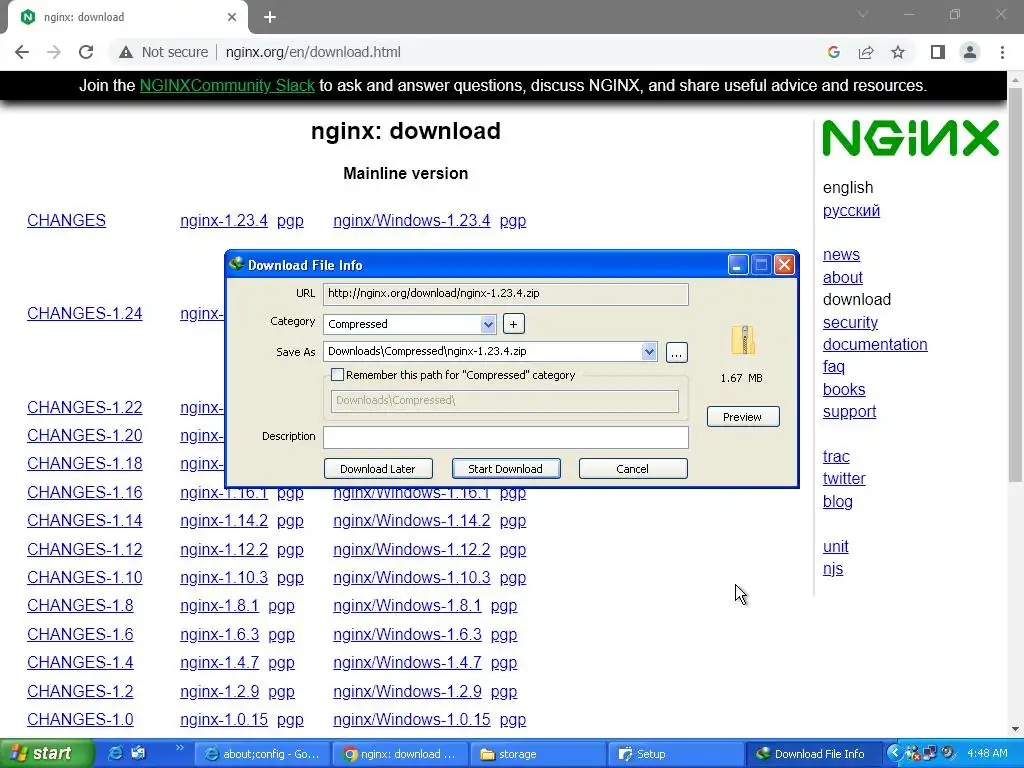Click the URL field in download dialog
Viewport: 1024px width, 768px height.
pos(505,294)
